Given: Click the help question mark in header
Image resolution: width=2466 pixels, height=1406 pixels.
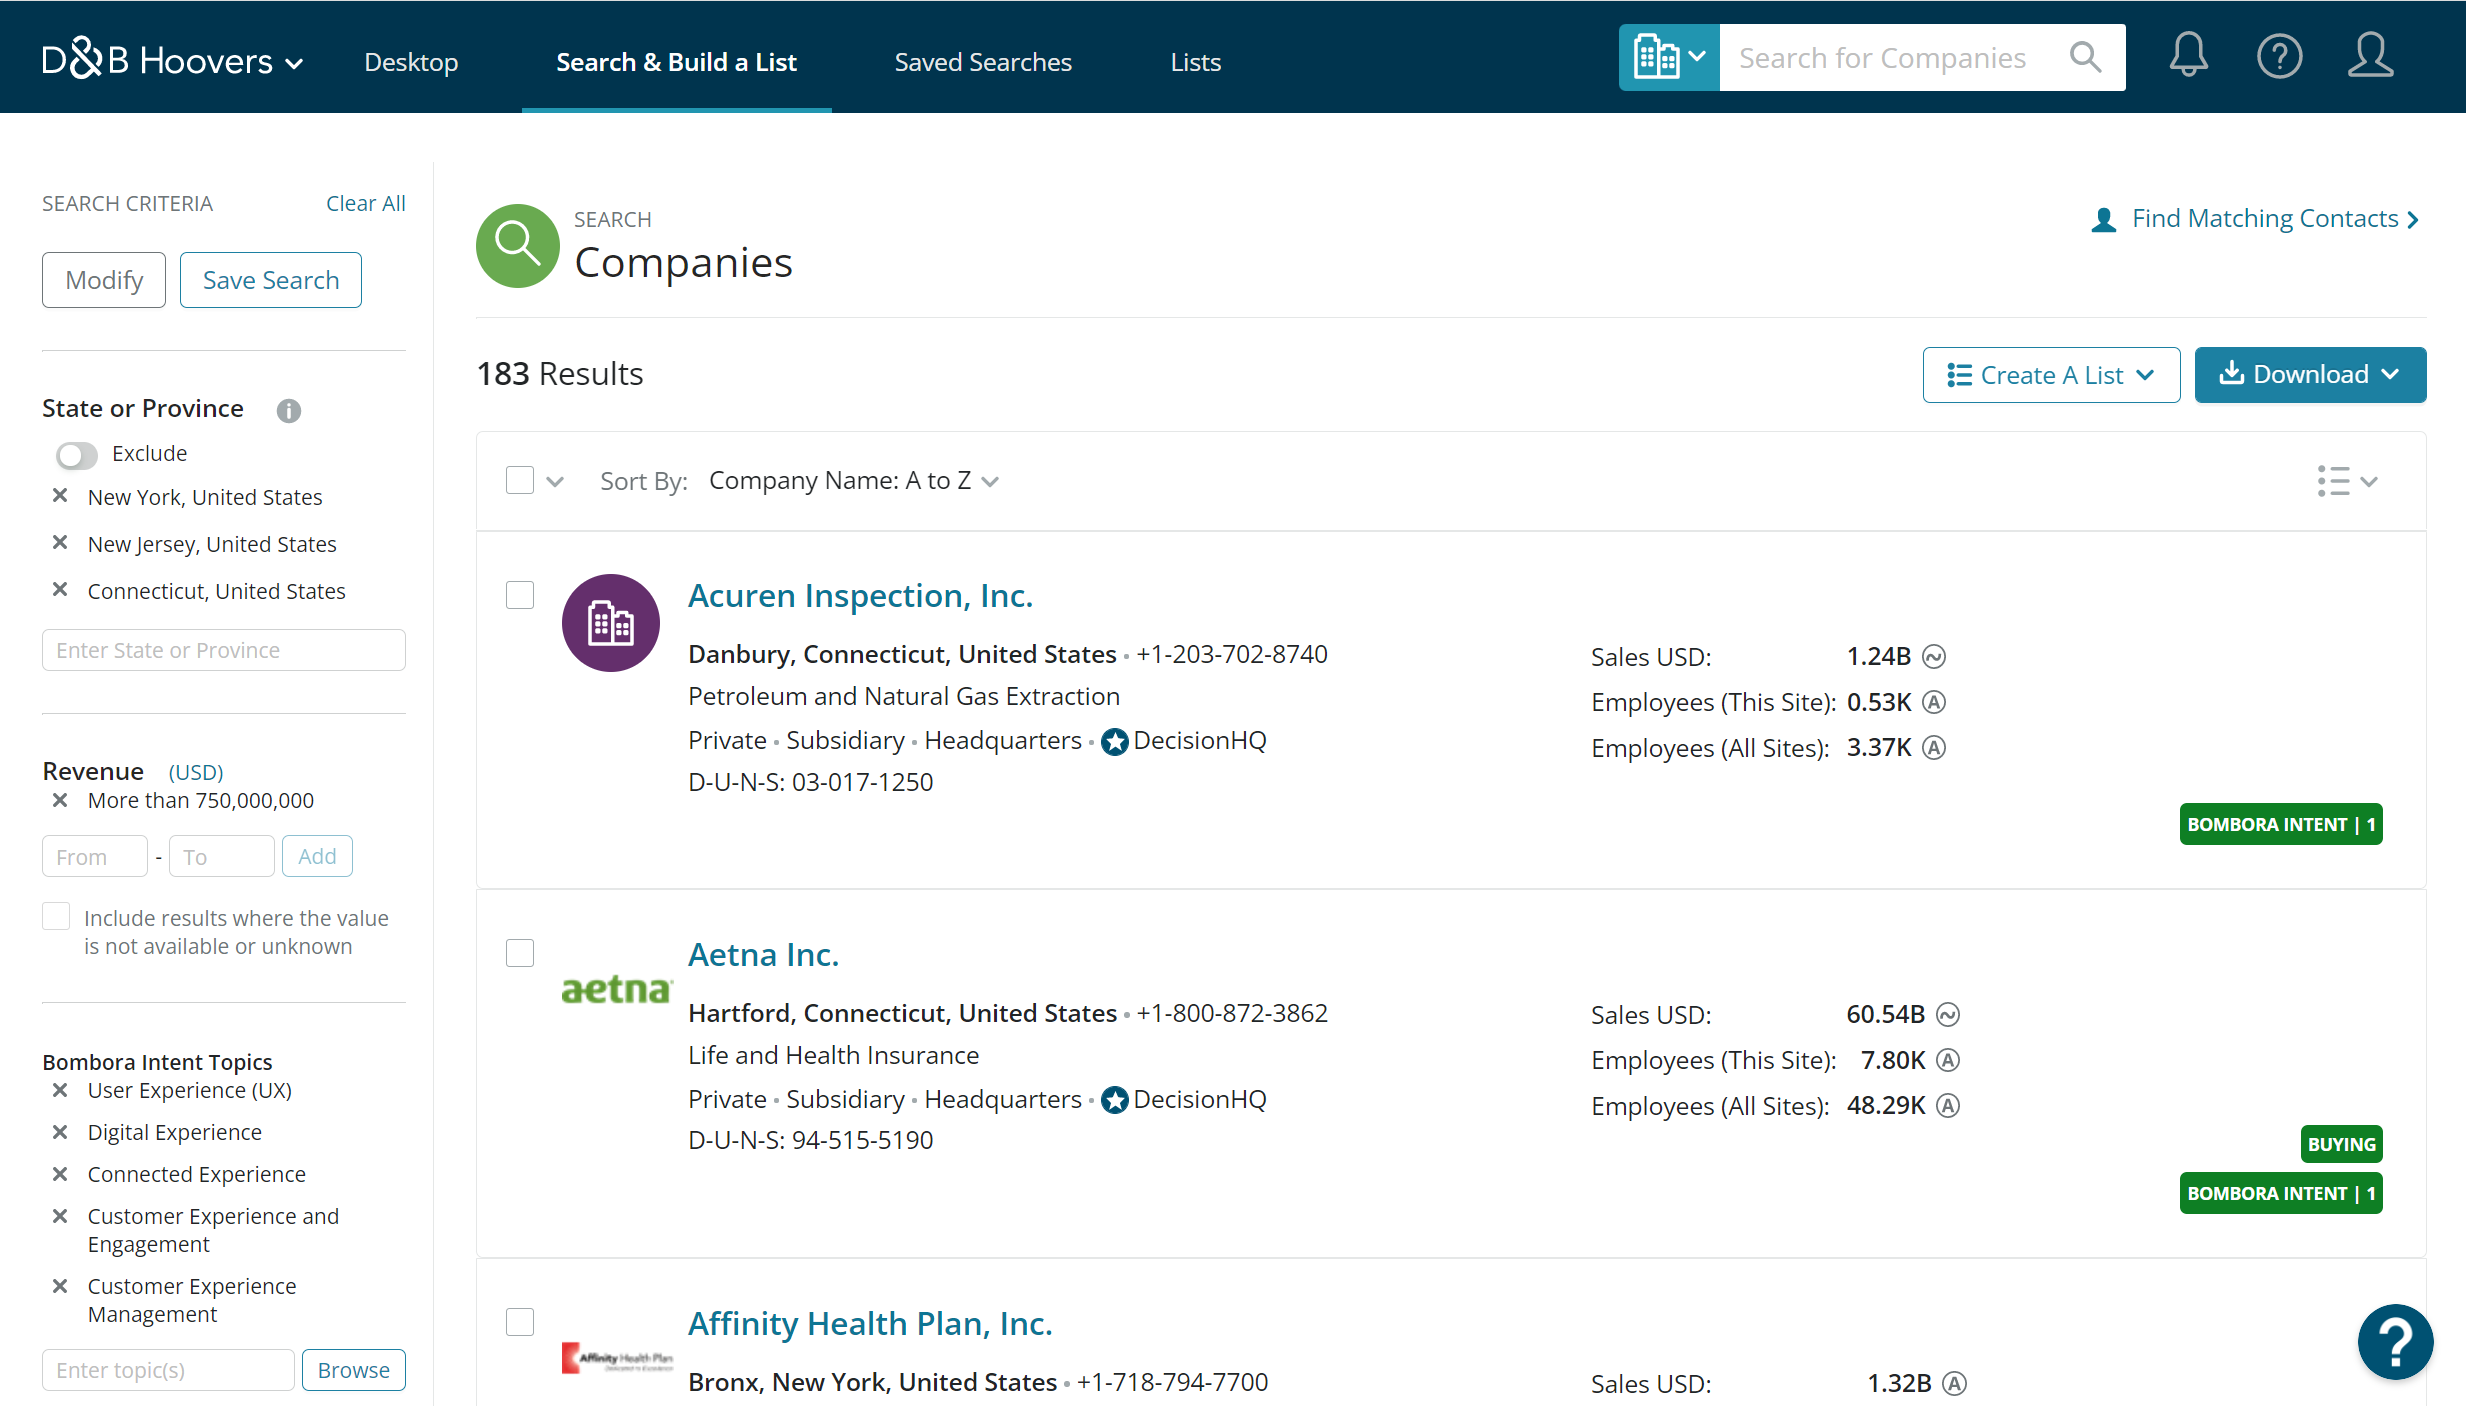Looking at the screenshot, I should click(2279, 56).
